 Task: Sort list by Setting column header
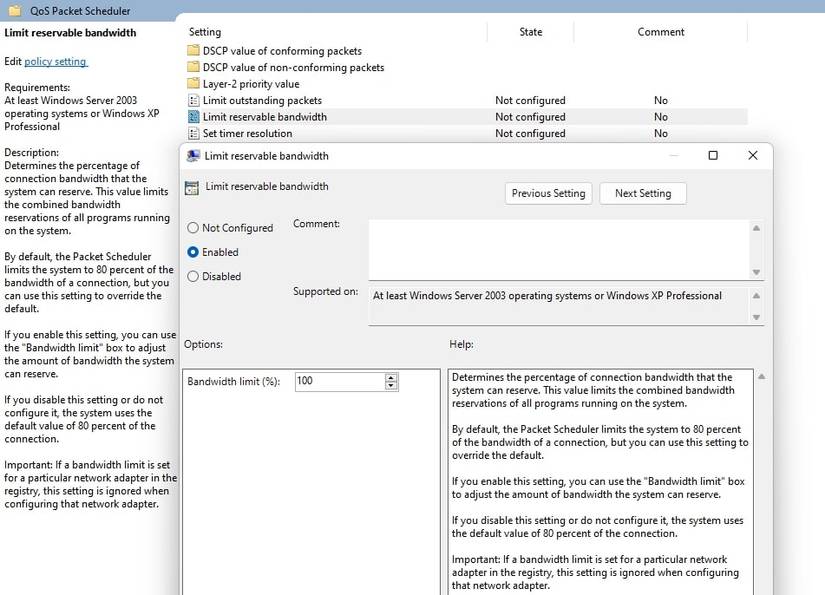(205, 32)
